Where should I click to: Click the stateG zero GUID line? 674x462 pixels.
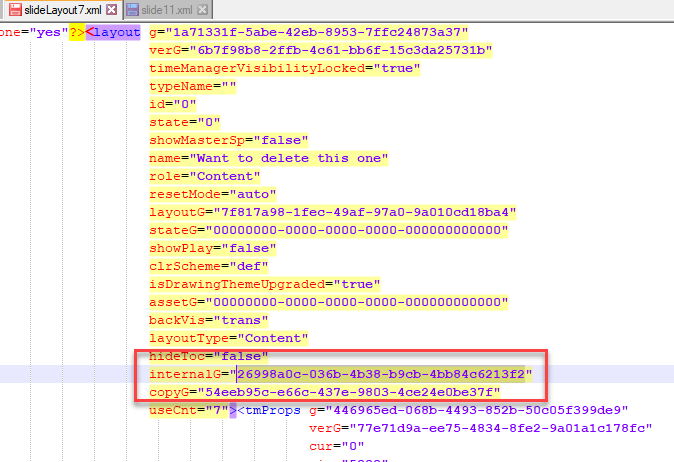[x=329, y=230]
